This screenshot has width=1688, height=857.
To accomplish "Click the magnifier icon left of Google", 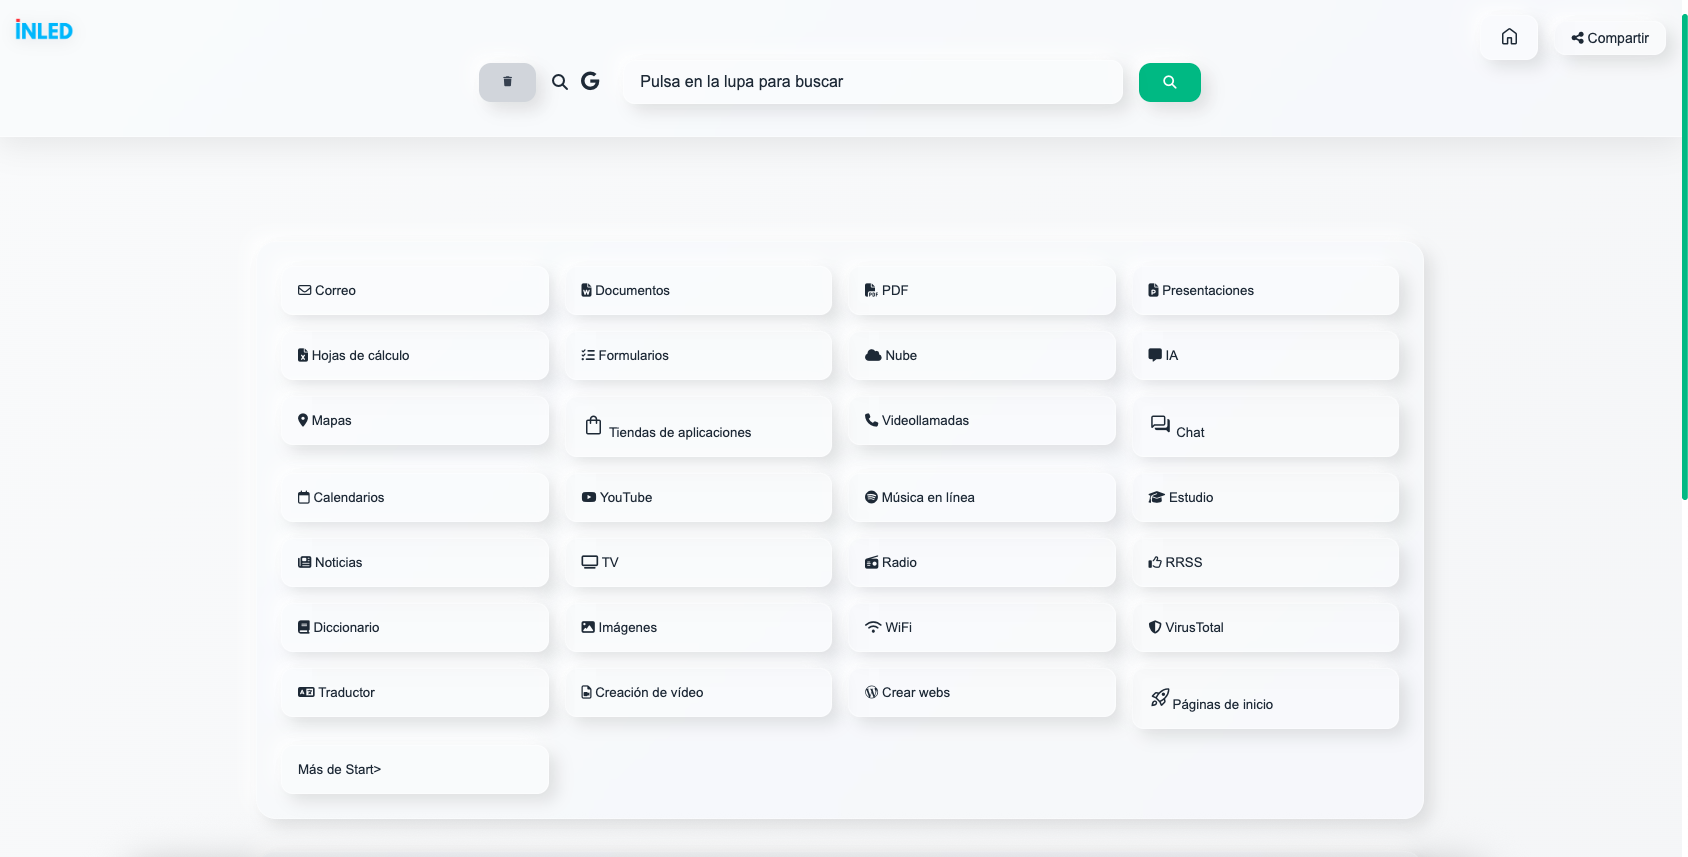I will pyautogui.click(x=560, y=82).
